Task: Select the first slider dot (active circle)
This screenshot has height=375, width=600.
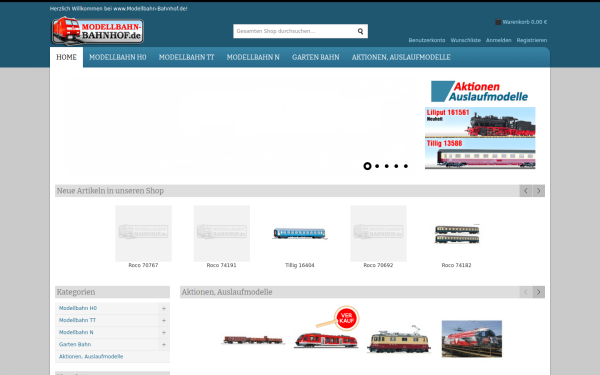Action: (x=367, y=166)
